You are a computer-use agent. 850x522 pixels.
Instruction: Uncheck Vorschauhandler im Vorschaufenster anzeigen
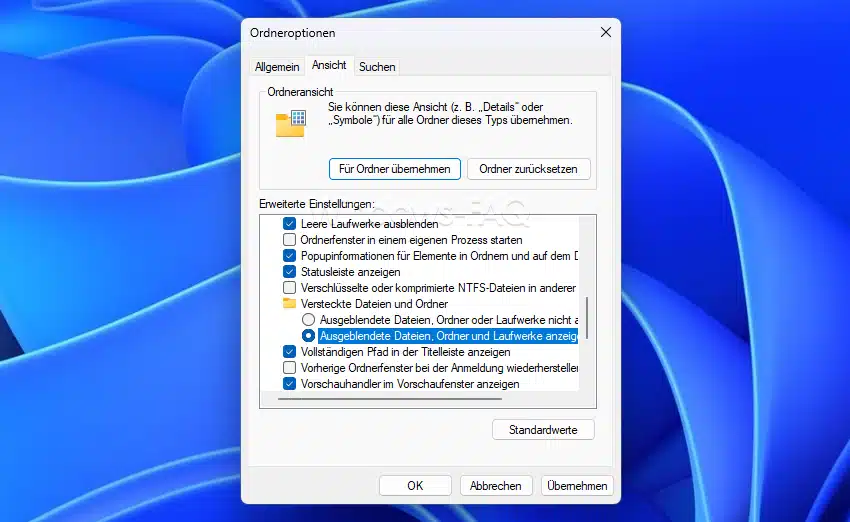click(x=290, y=383)
